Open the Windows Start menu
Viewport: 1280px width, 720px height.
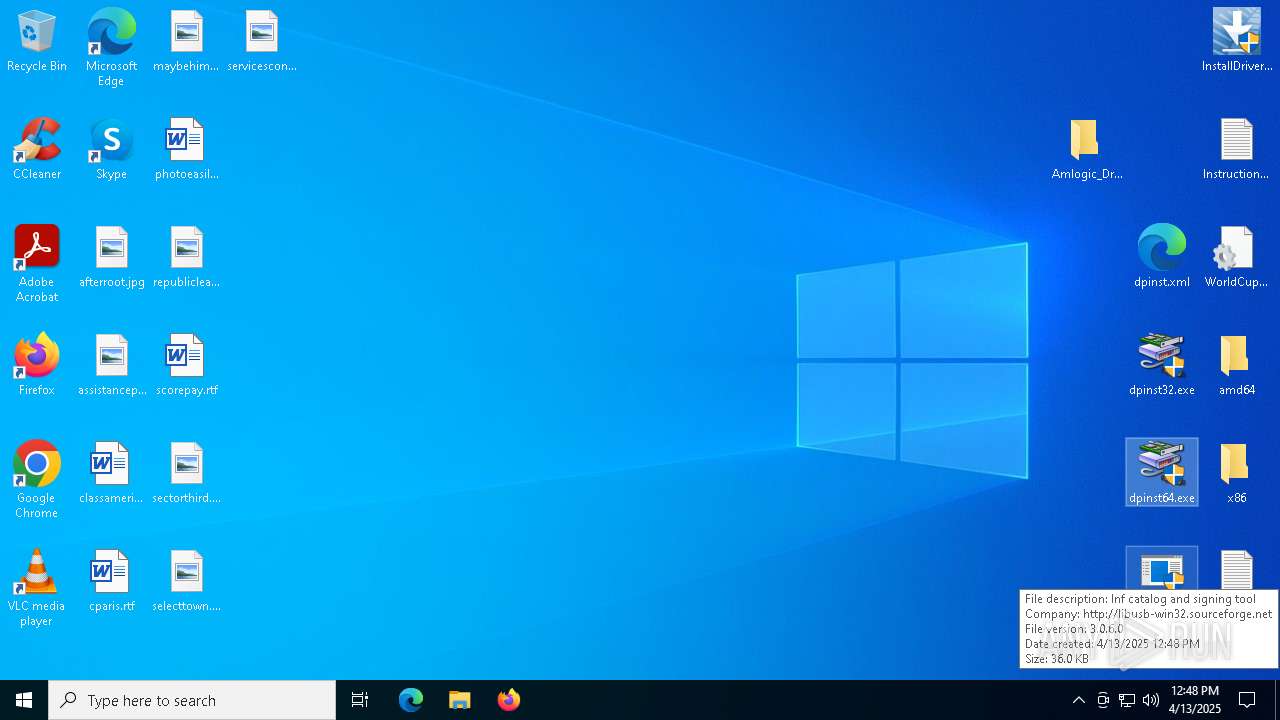click(x=24, y=700)
